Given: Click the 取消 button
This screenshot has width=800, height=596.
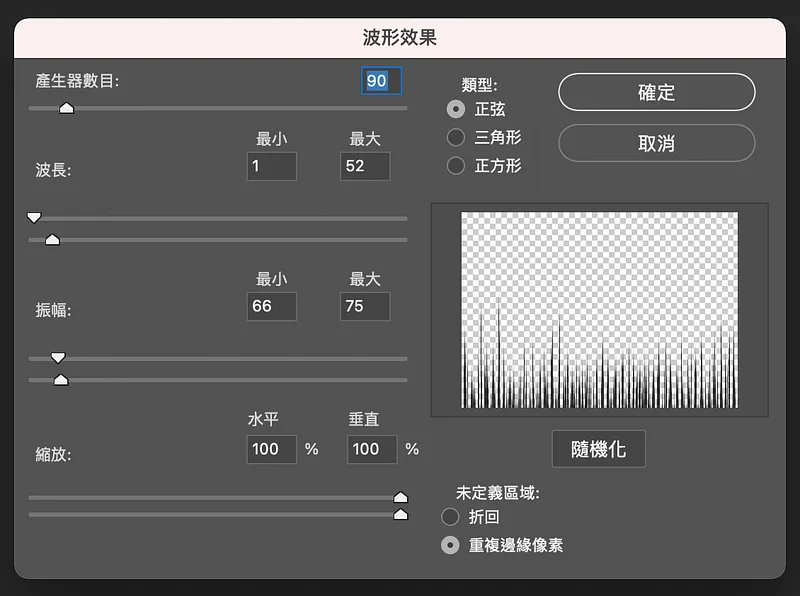Looking at the screenshot, I should pyautogui.click(x=657, y=143).
